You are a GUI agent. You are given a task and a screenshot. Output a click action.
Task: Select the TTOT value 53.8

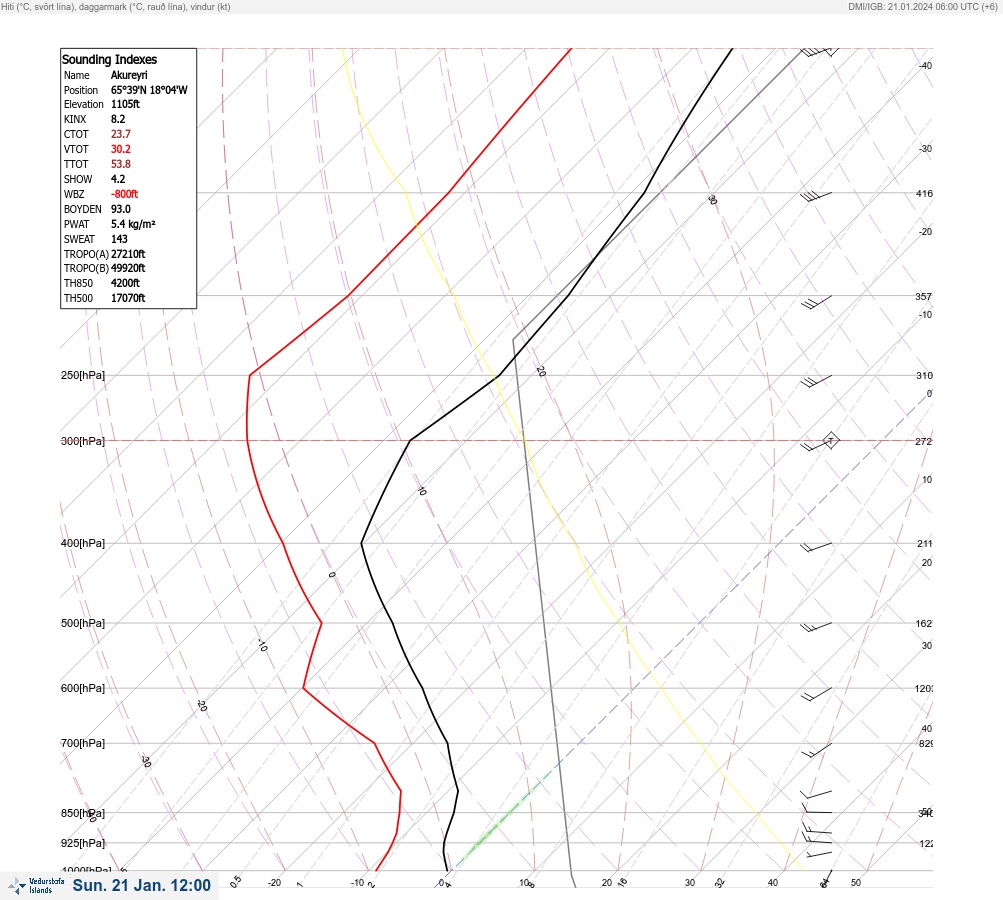pos(121,164)
